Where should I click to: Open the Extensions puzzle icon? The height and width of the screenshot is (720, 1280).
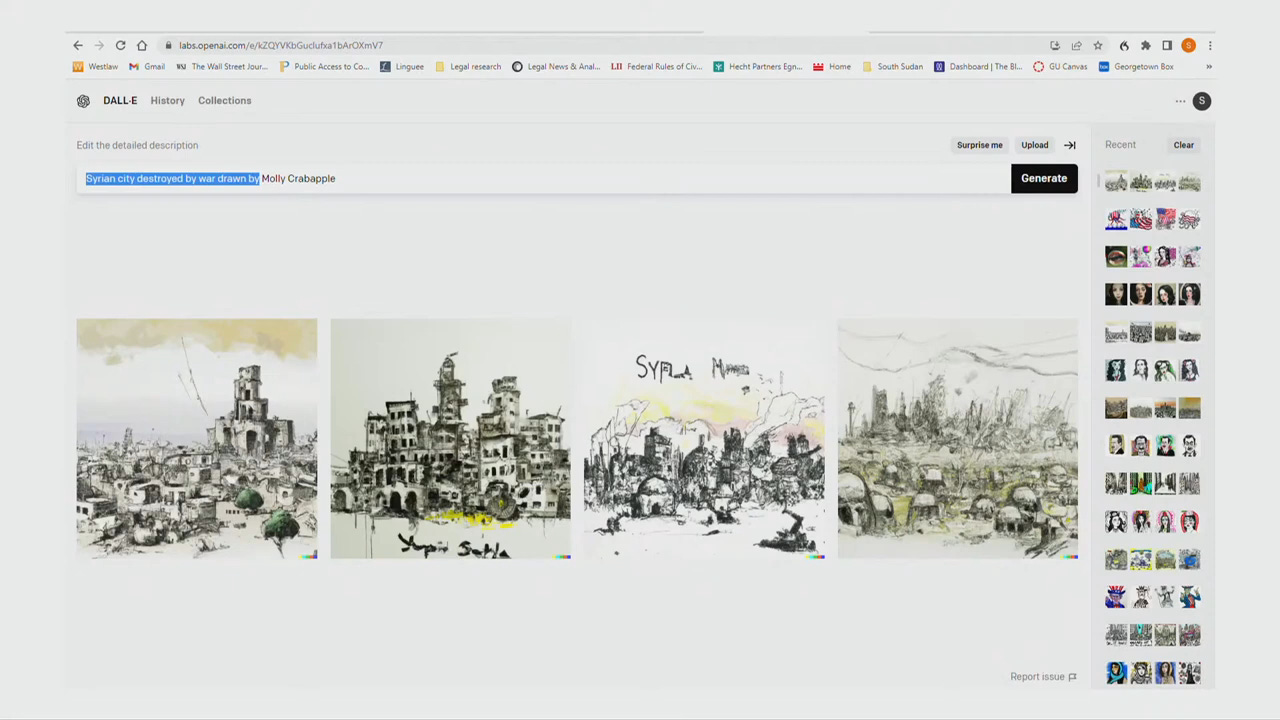click(1145, 45)
